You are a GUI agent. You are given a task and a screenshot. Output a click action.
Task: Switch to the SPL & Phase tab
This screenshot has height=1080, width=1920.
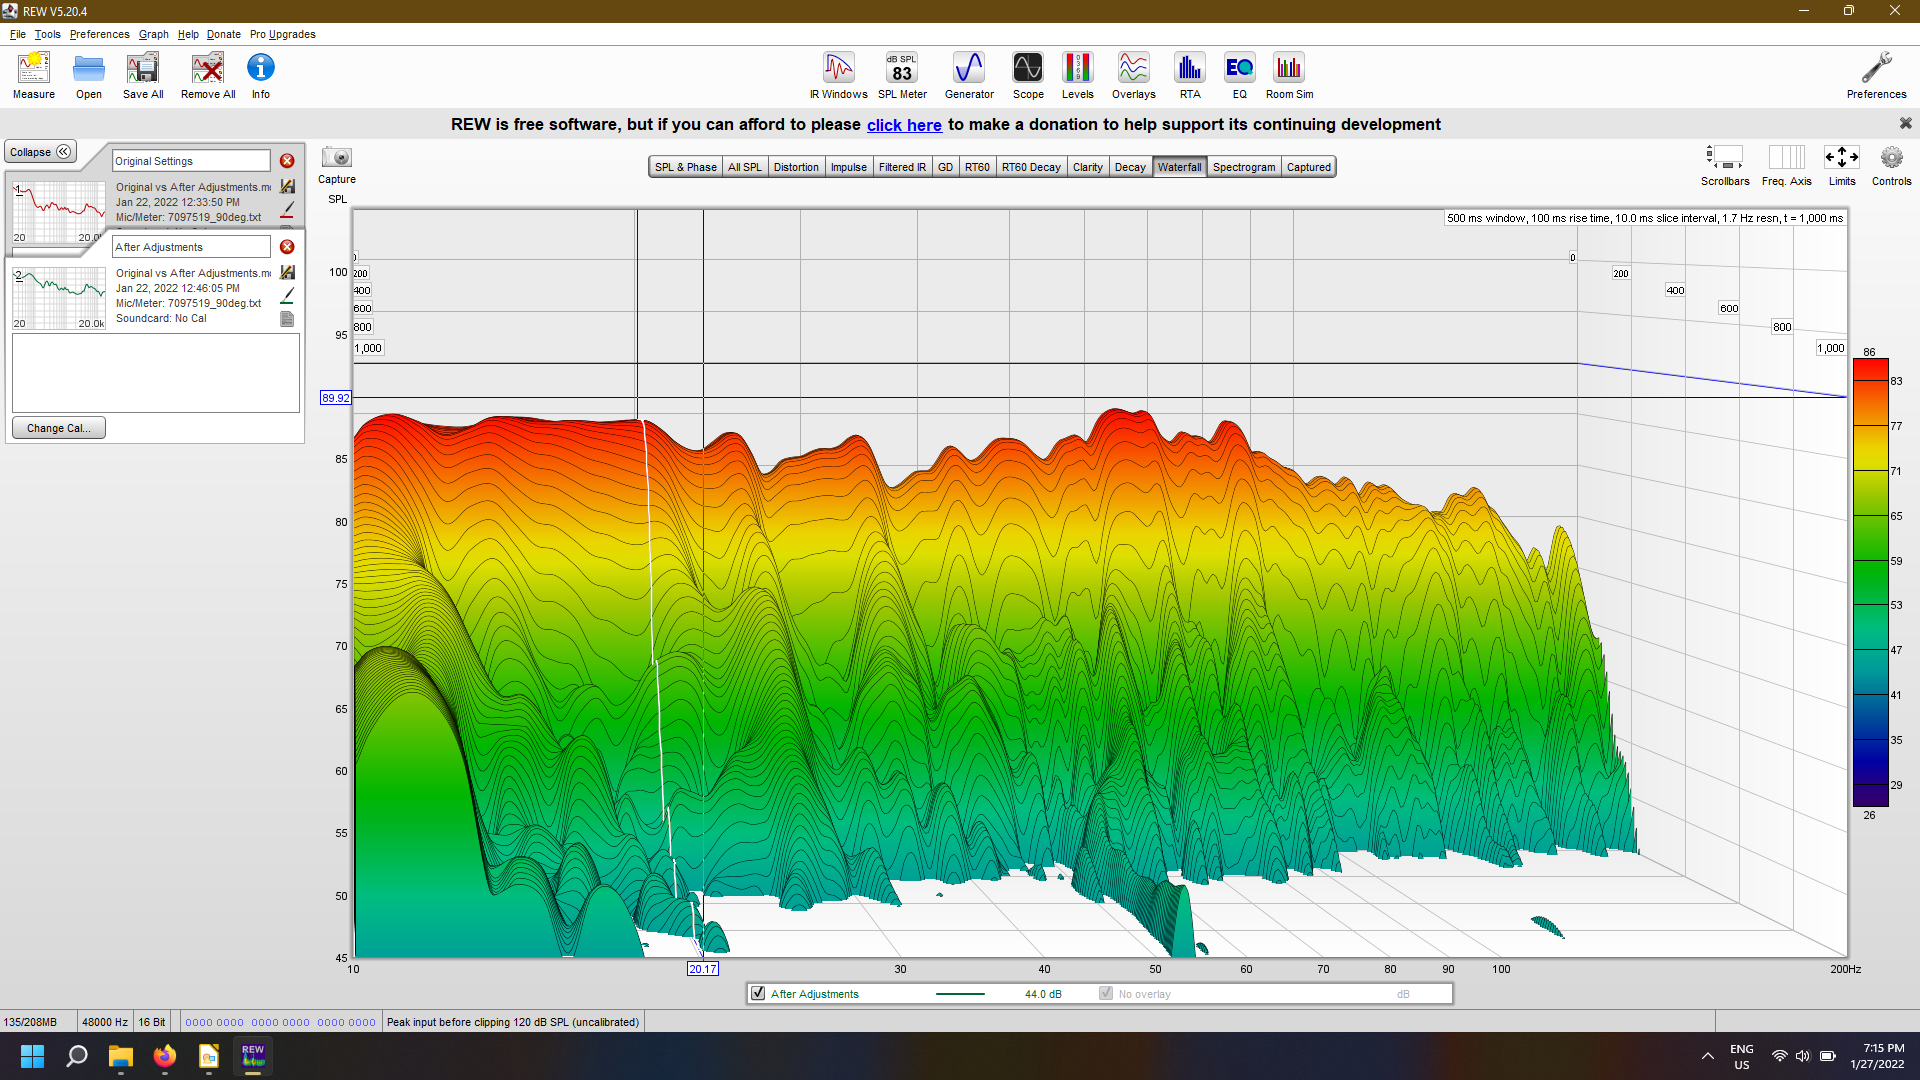(685, 167)
